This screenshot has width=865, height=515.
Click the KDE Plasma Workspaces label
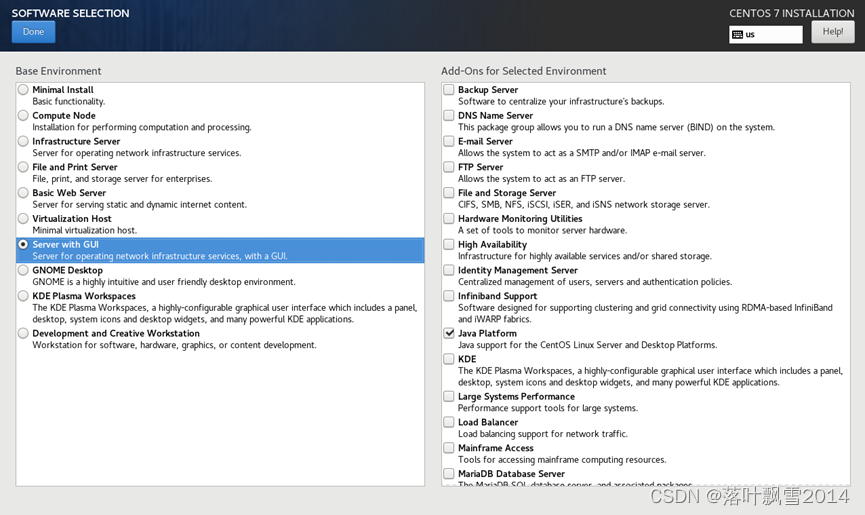click(84, 296)
